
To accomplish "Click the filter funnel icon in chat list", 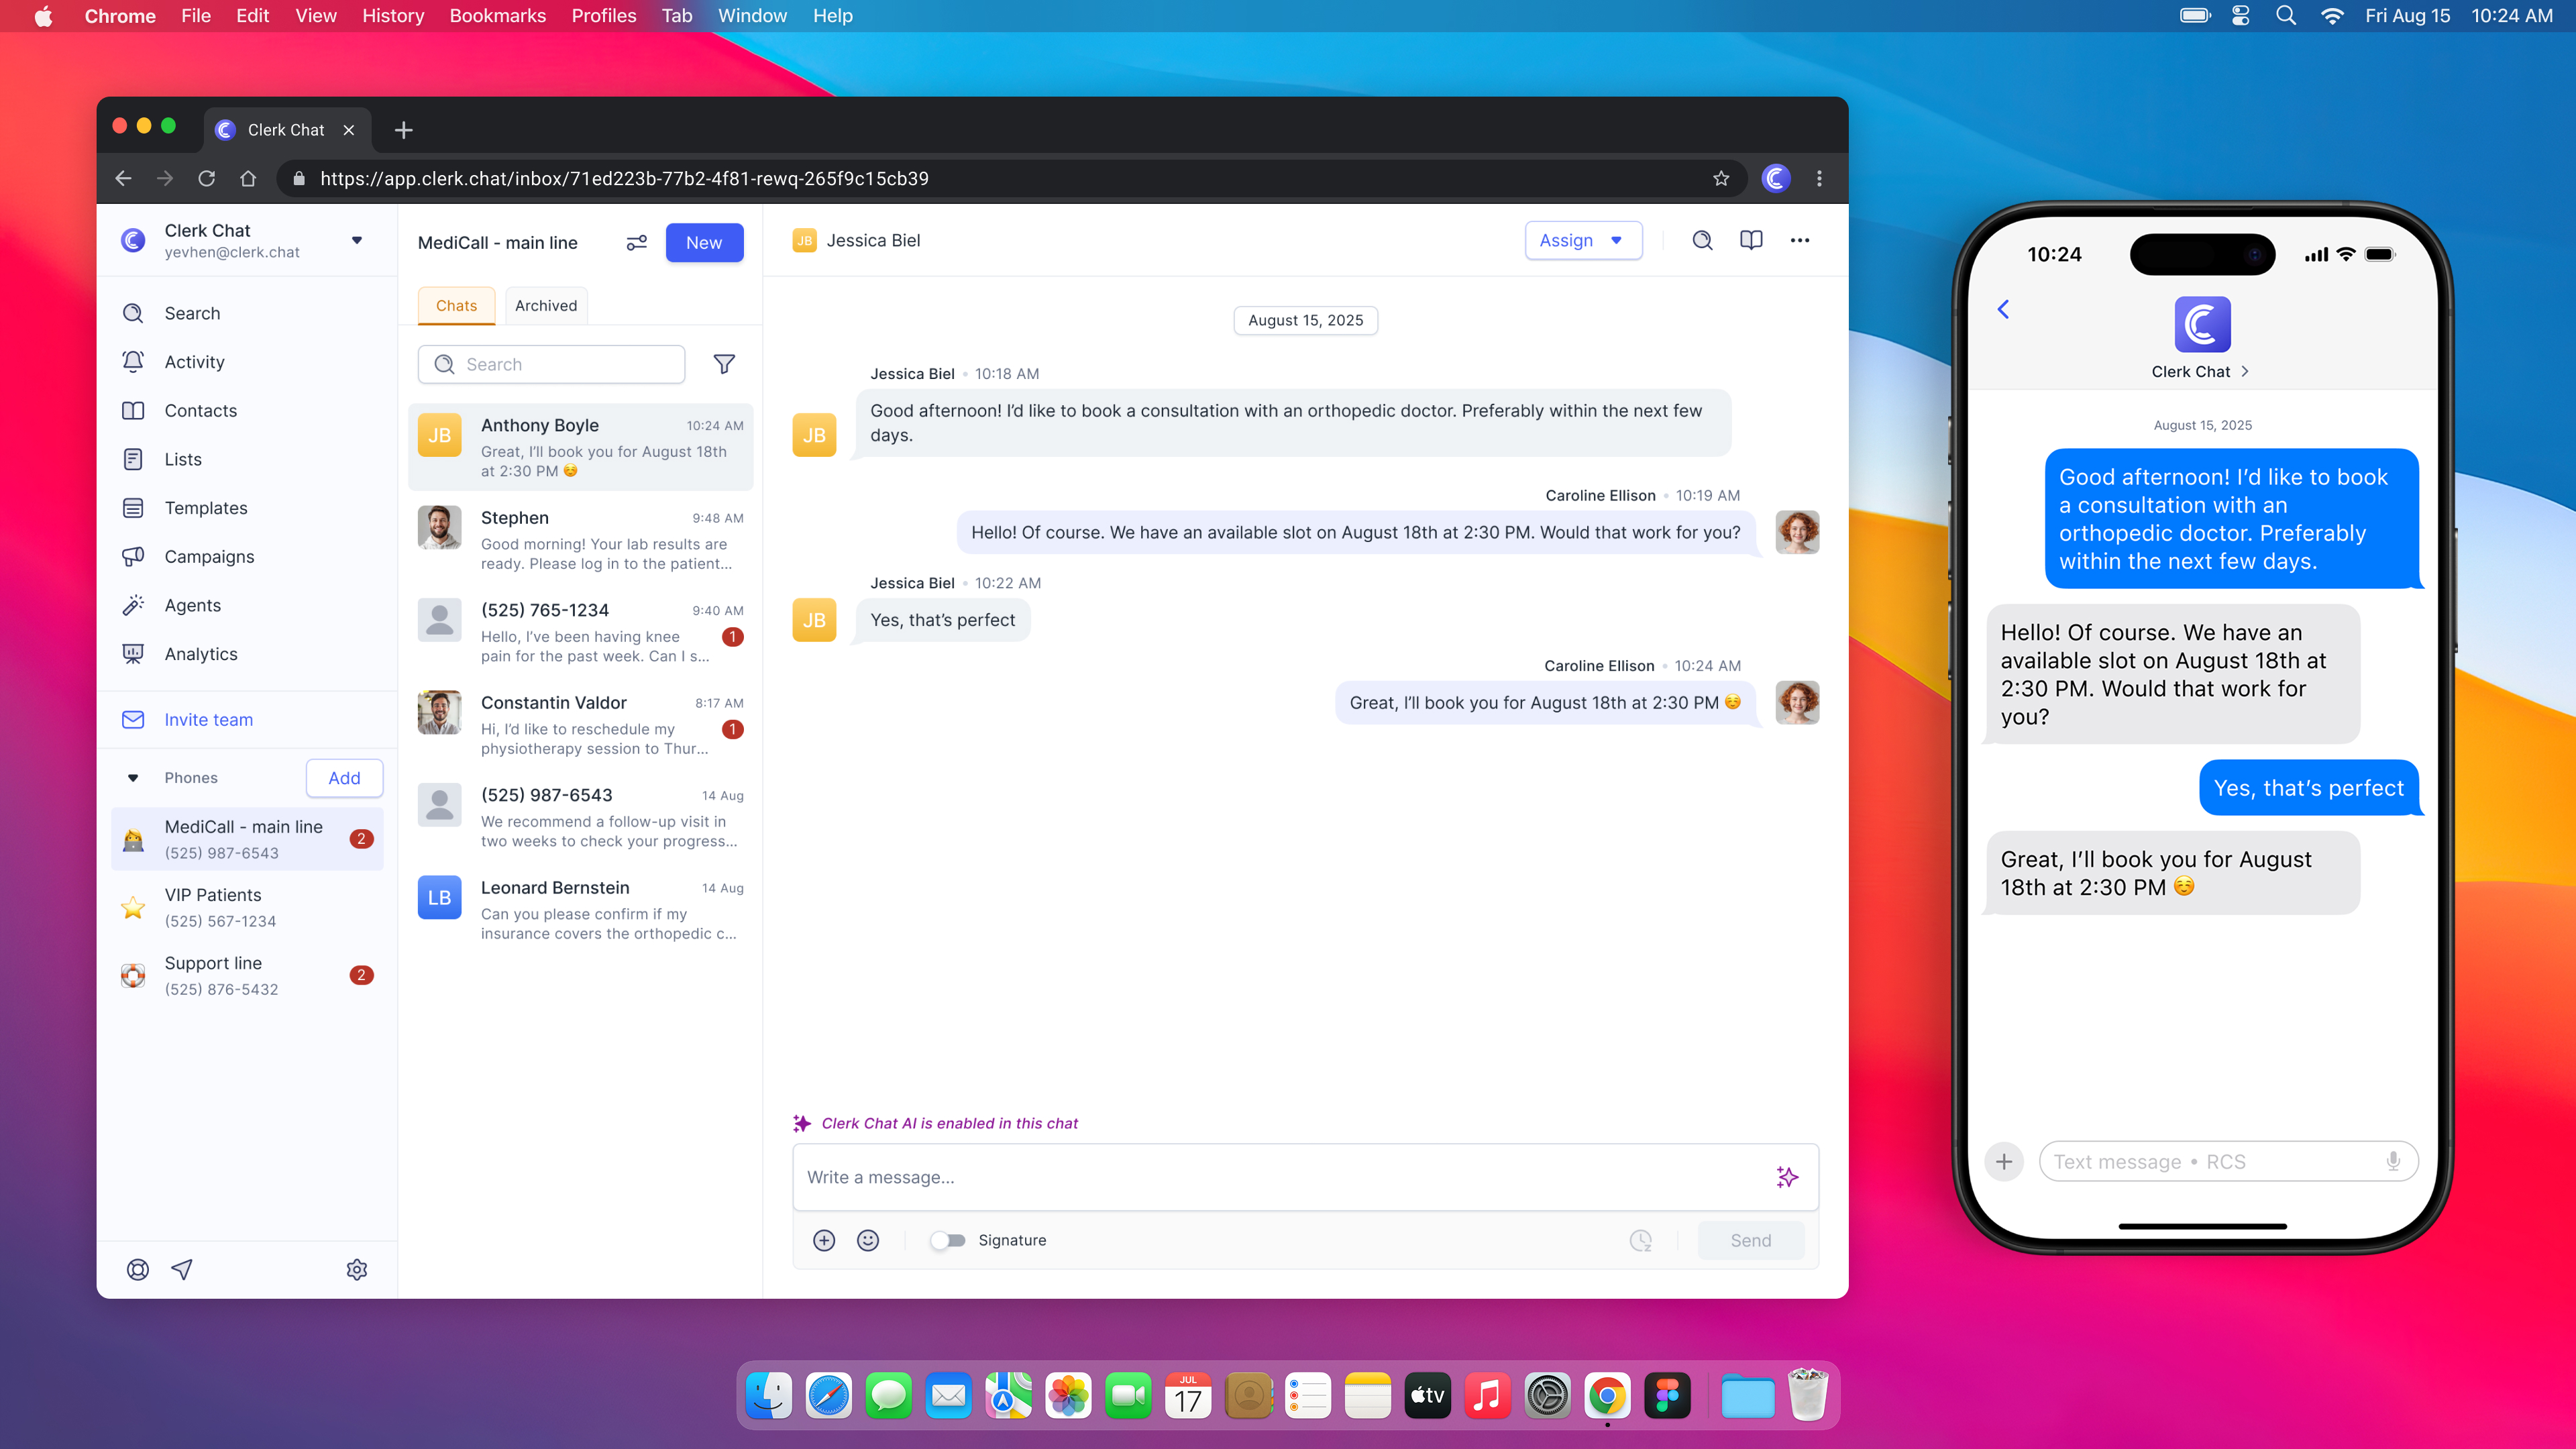I will pos(724,364).
